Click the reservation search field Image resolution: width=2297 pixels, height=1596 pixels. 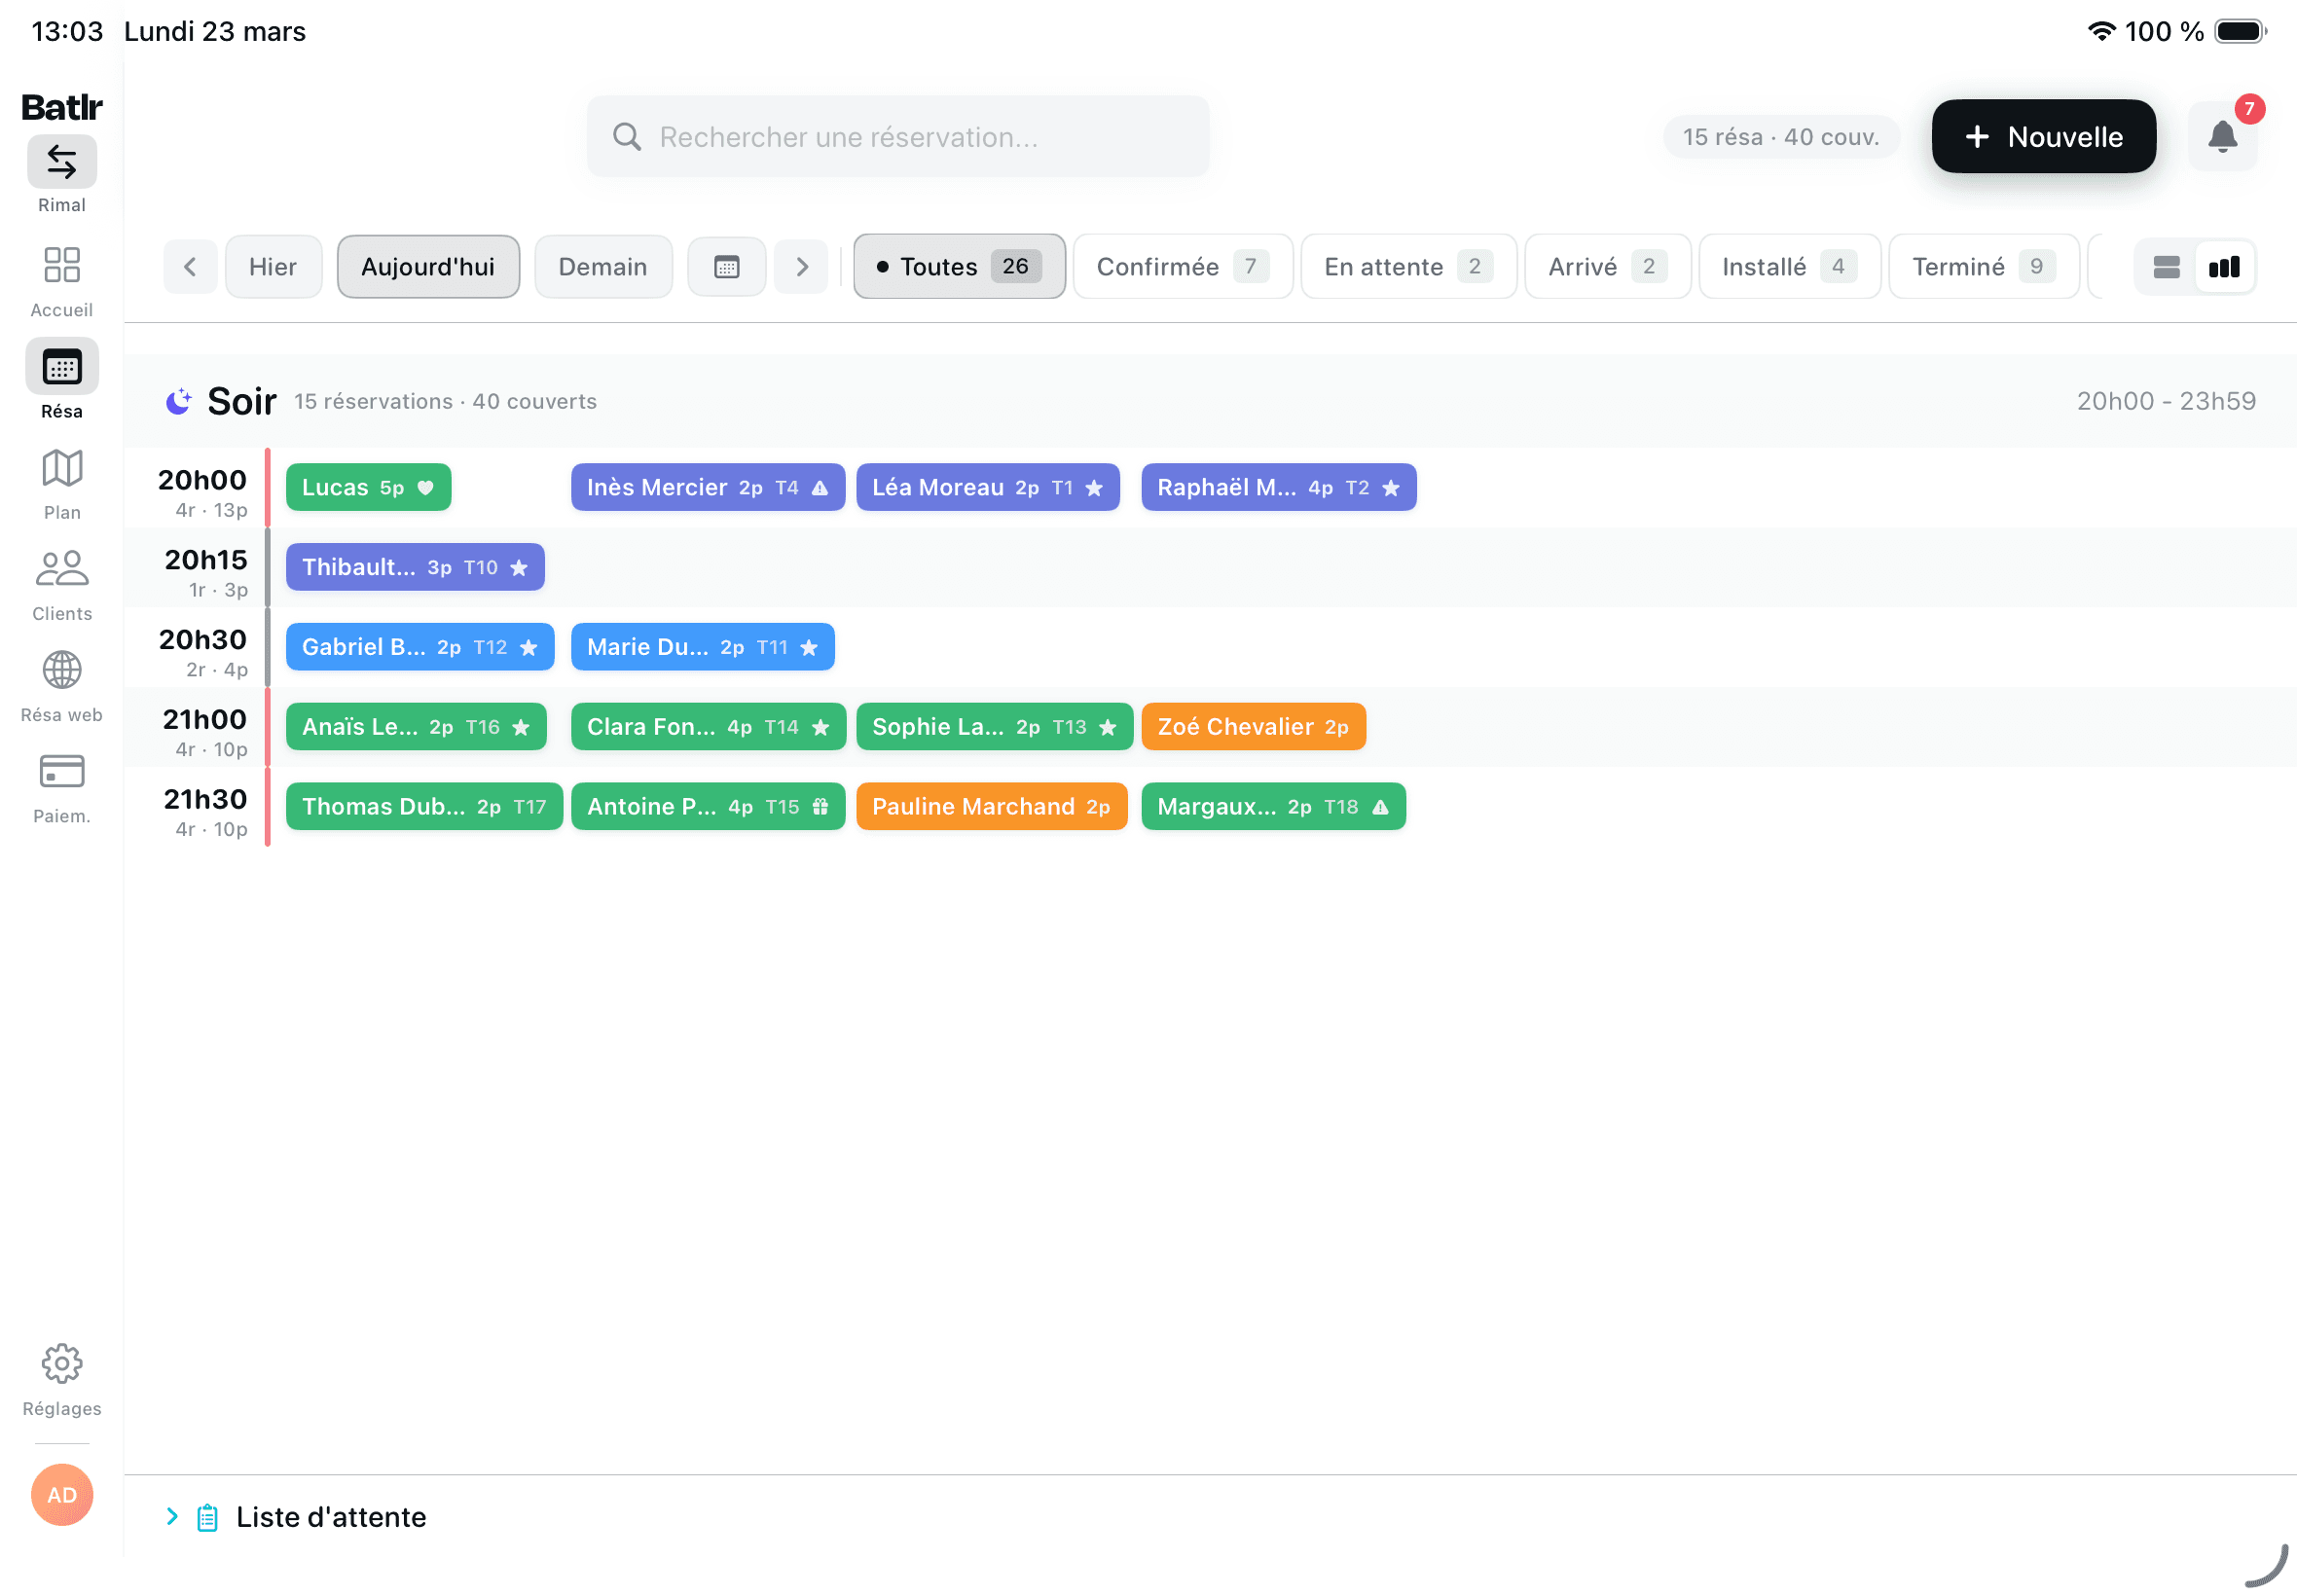point(897,136)
